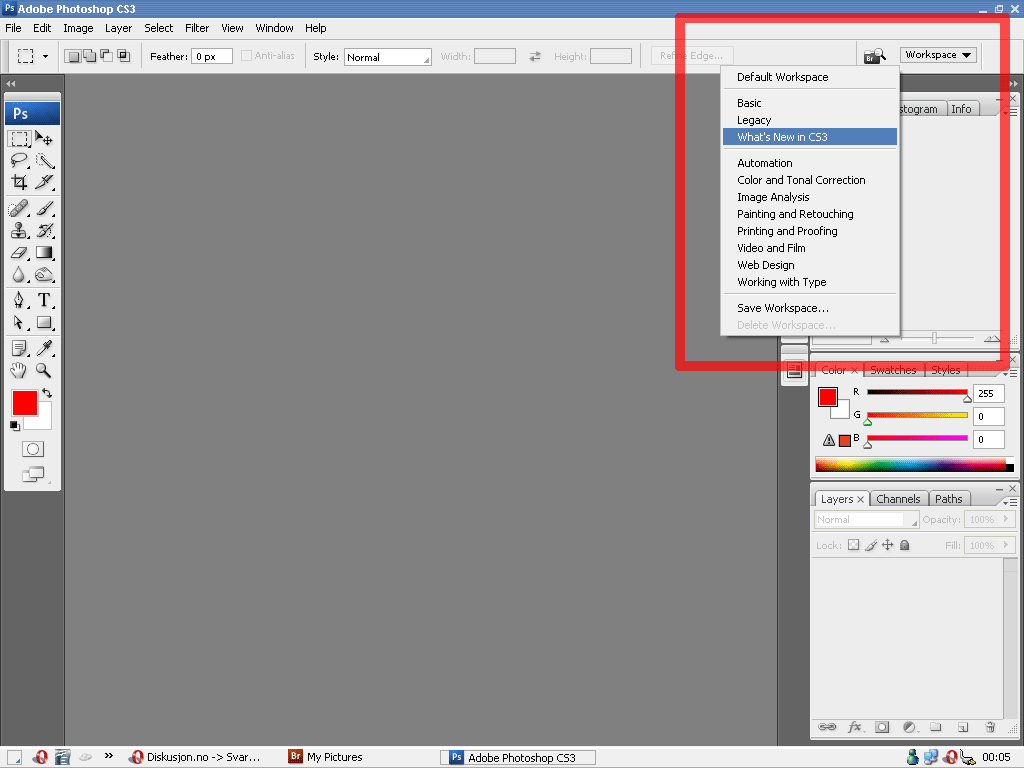Open the Workspace dropdown button
The image size is (1024, 768).
[938, 55]
